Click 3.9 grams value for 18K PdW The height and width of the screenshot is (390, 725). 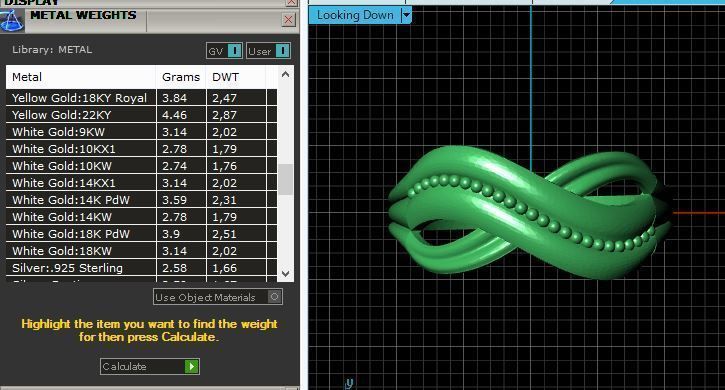(171, 234)
